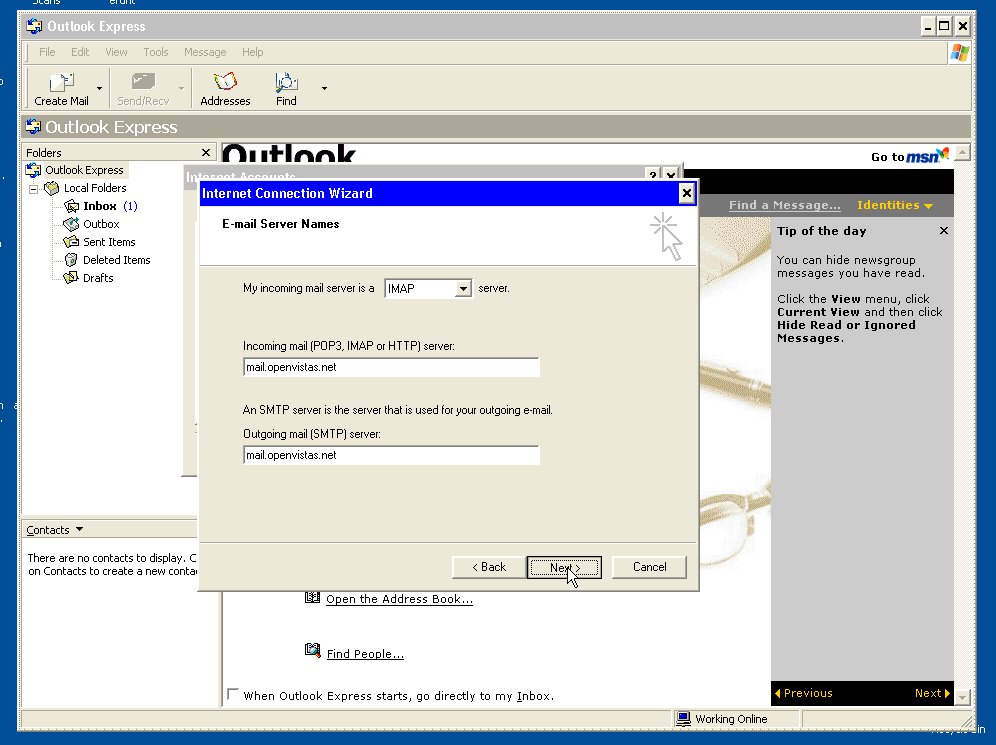Viewport: 996px width, 745px height.
Task: Open the incoming server type dropdown
Action: pos(463,288)
